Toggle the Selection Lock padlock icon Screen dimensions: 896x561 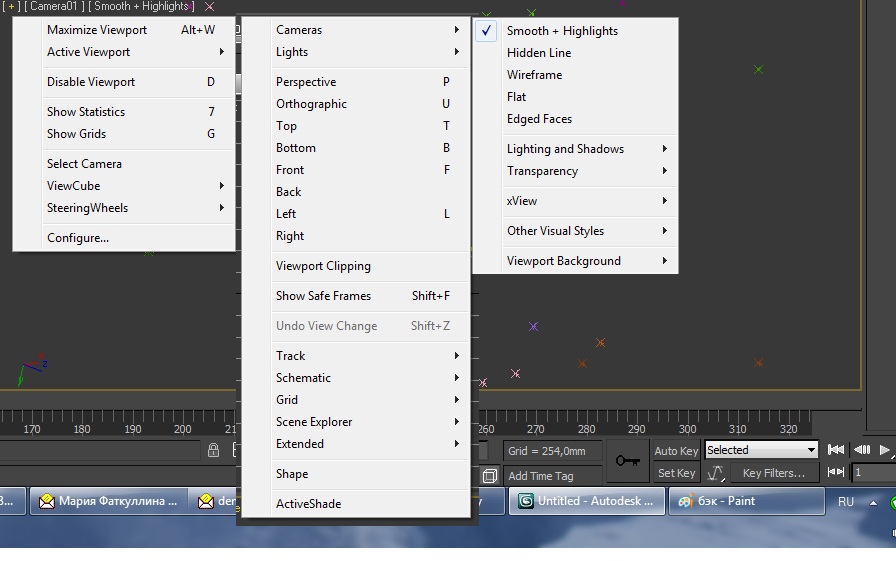213,450
